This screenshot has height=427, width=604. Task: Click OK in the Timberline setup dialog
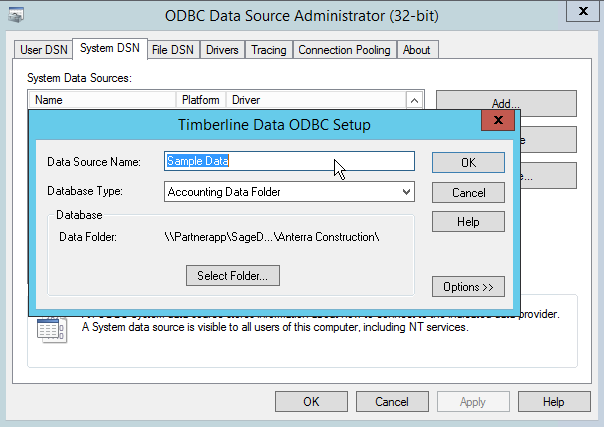click(x=468, y=162)
